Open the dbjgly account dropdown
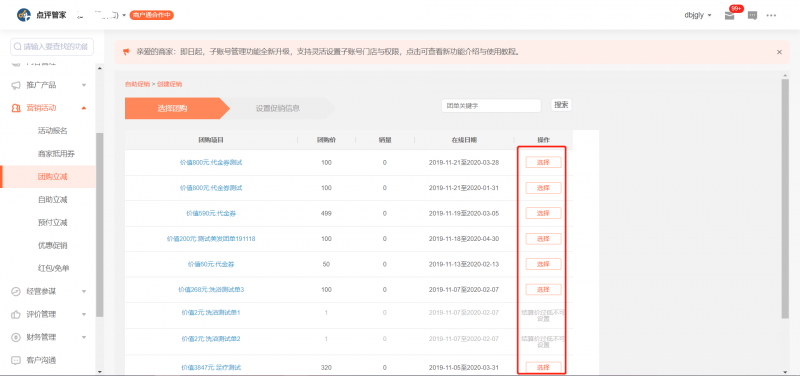 click(x=697, y=15)
